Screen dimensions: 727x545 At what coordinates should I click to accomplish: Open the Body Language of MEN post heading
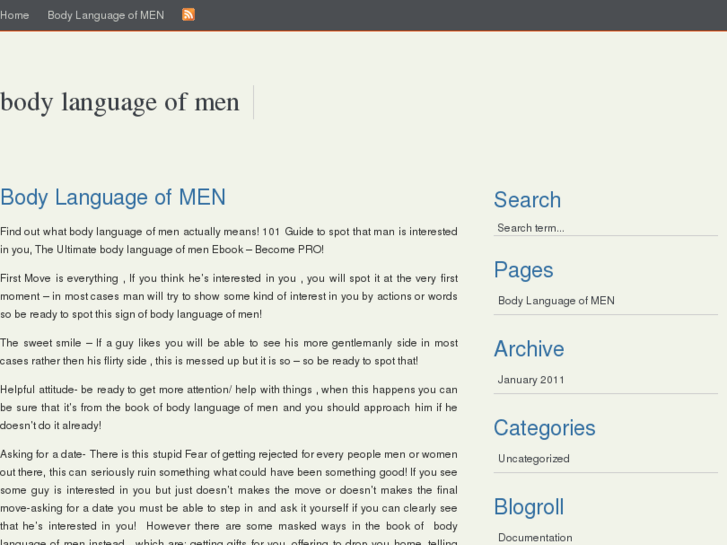coord(113,197)
